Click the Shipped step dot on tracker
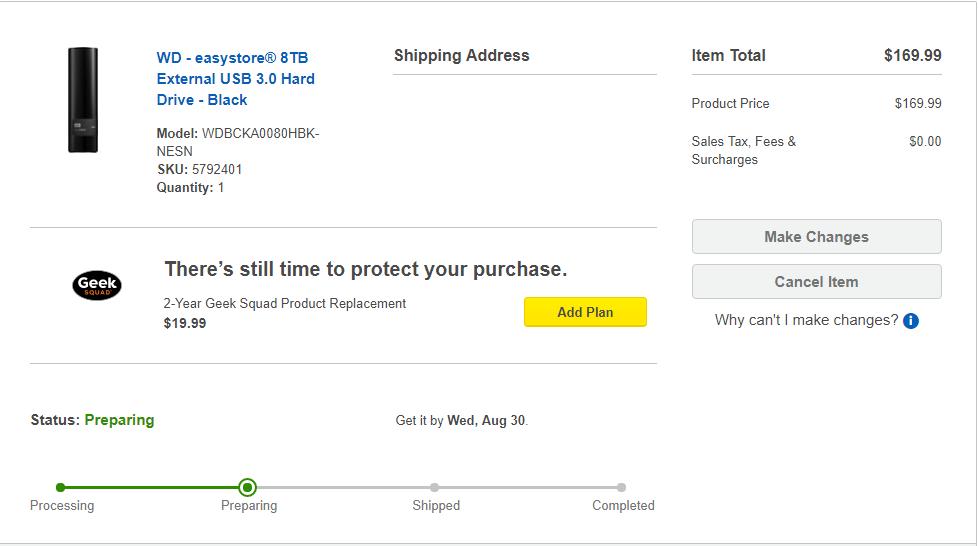The width and height of the screenshot is (978, 546). (434, 487)
